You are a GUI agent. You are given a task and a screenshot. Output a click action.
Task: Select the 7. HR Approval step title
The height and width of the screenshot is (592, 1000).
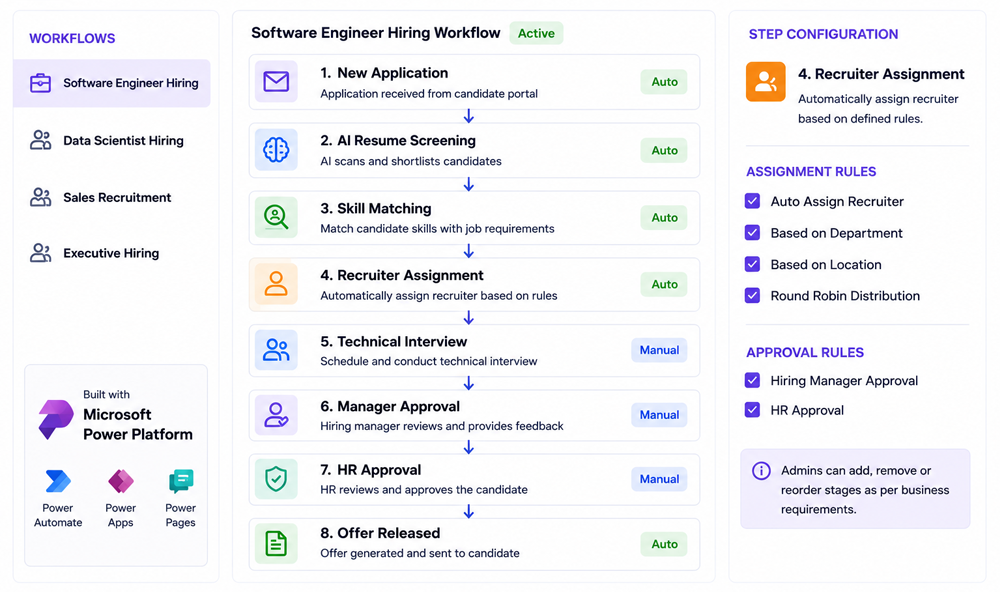pos(371,470)
